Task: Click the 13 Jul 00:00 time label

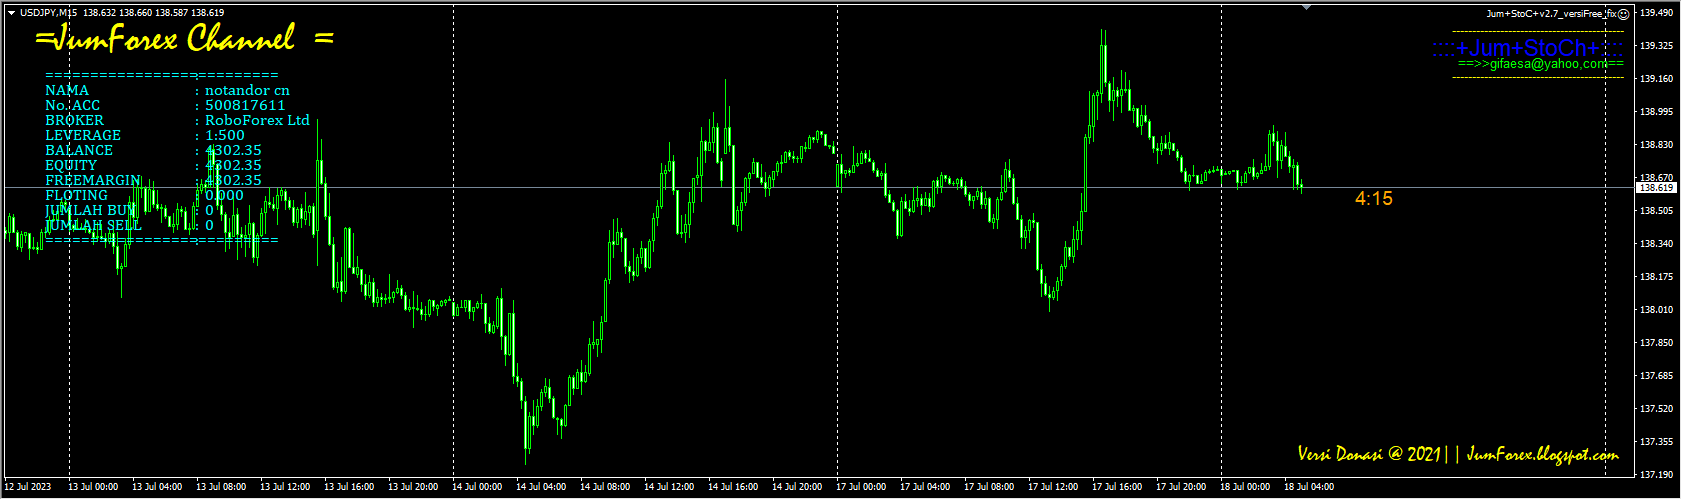Action: click(93, 487)
